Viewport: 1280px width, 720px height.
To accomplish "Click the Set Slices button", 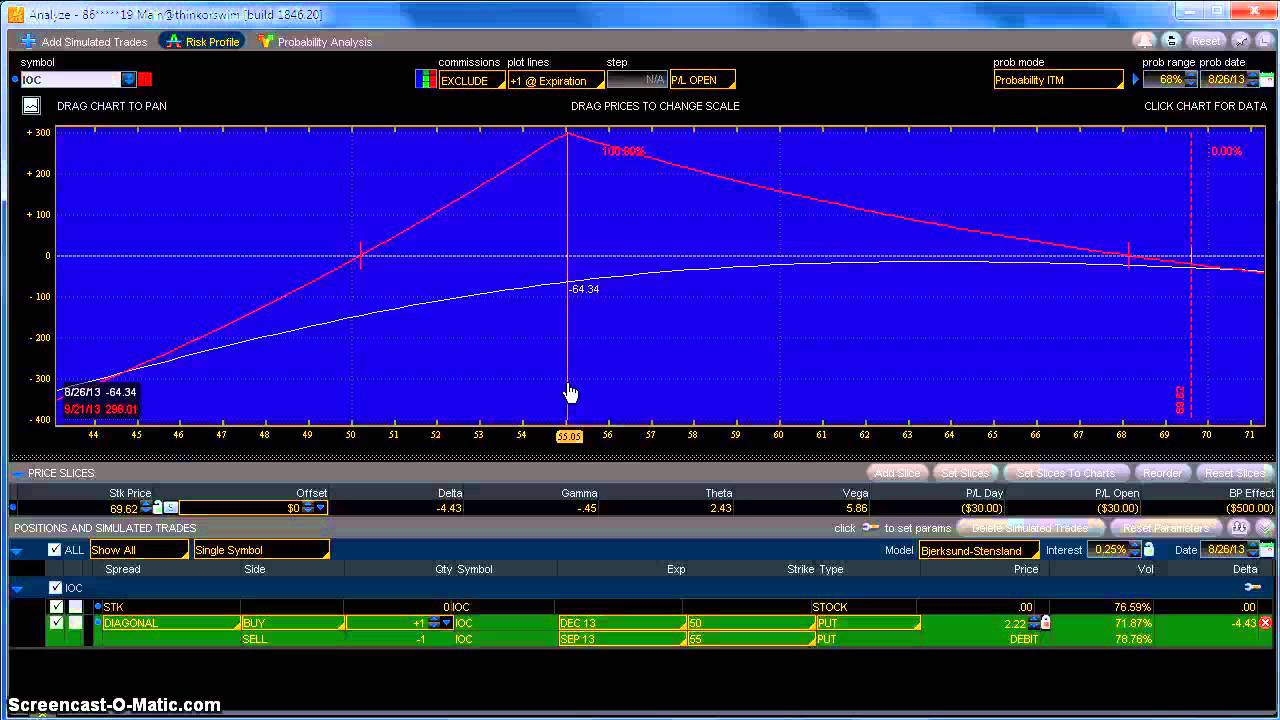I will coord(964,473).
